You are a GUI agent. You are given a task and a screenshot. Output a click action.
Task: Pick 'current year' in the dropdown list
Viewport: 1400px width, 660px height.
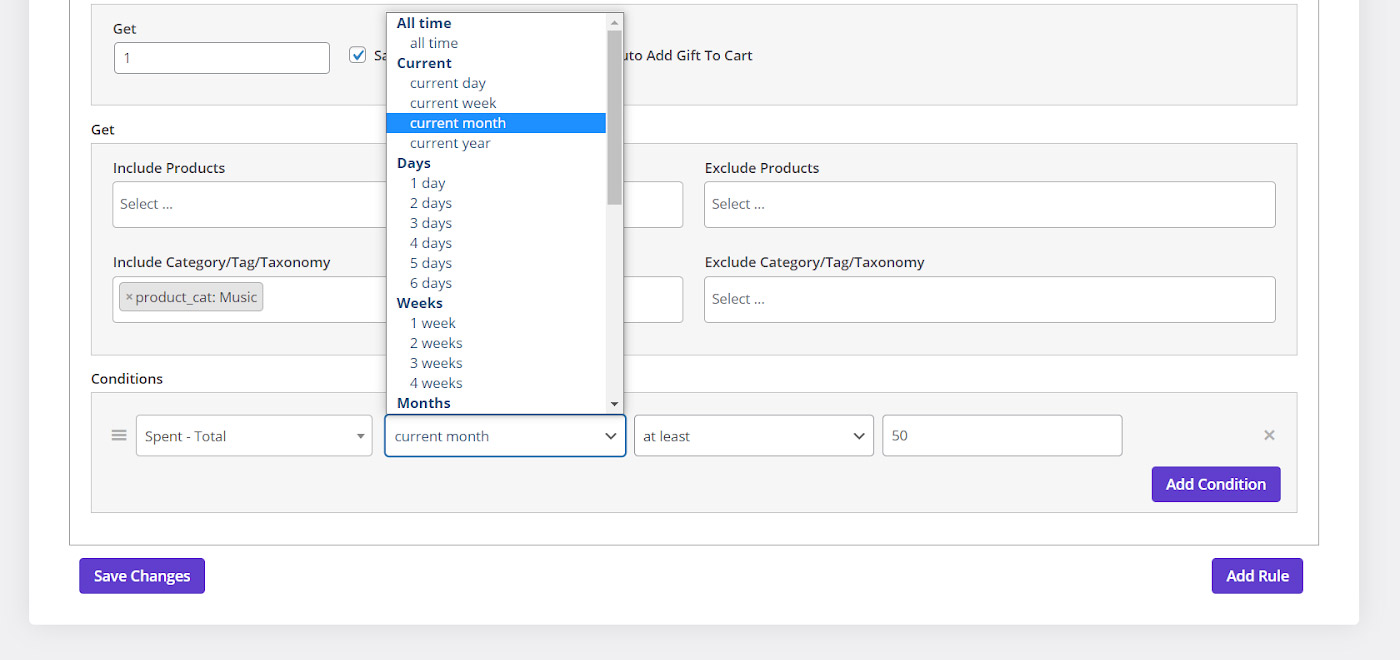tap(450, 143)
